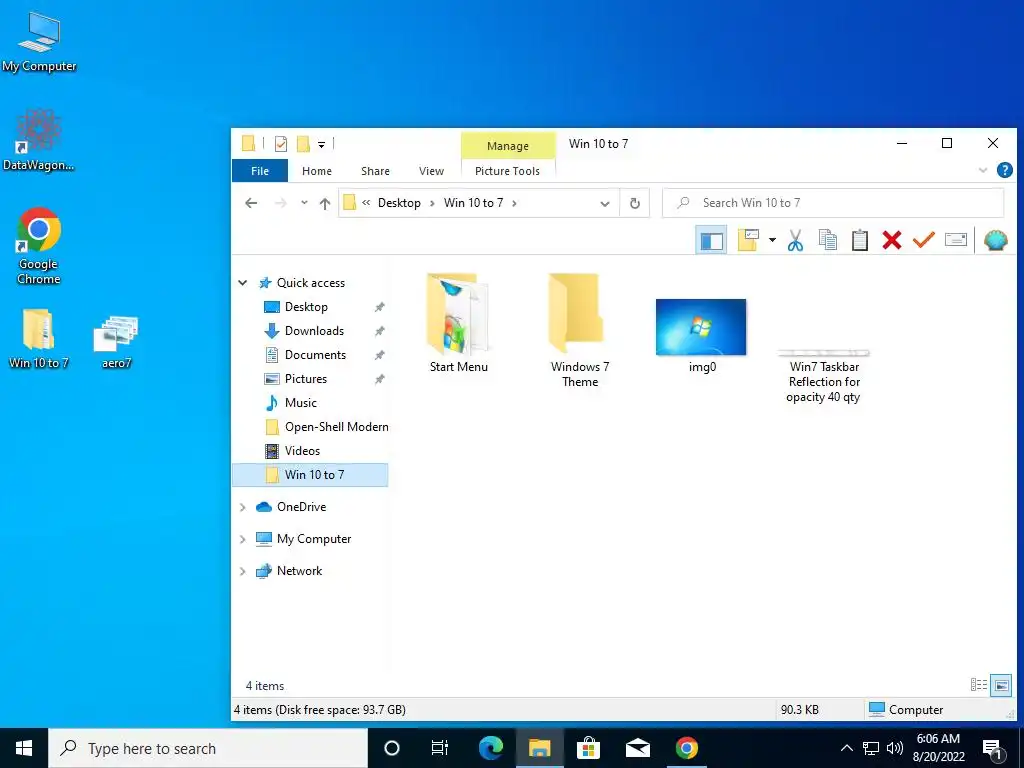
Task: Open Customize Quick Access Toolbar dropdown
Action: coord(321,144)
